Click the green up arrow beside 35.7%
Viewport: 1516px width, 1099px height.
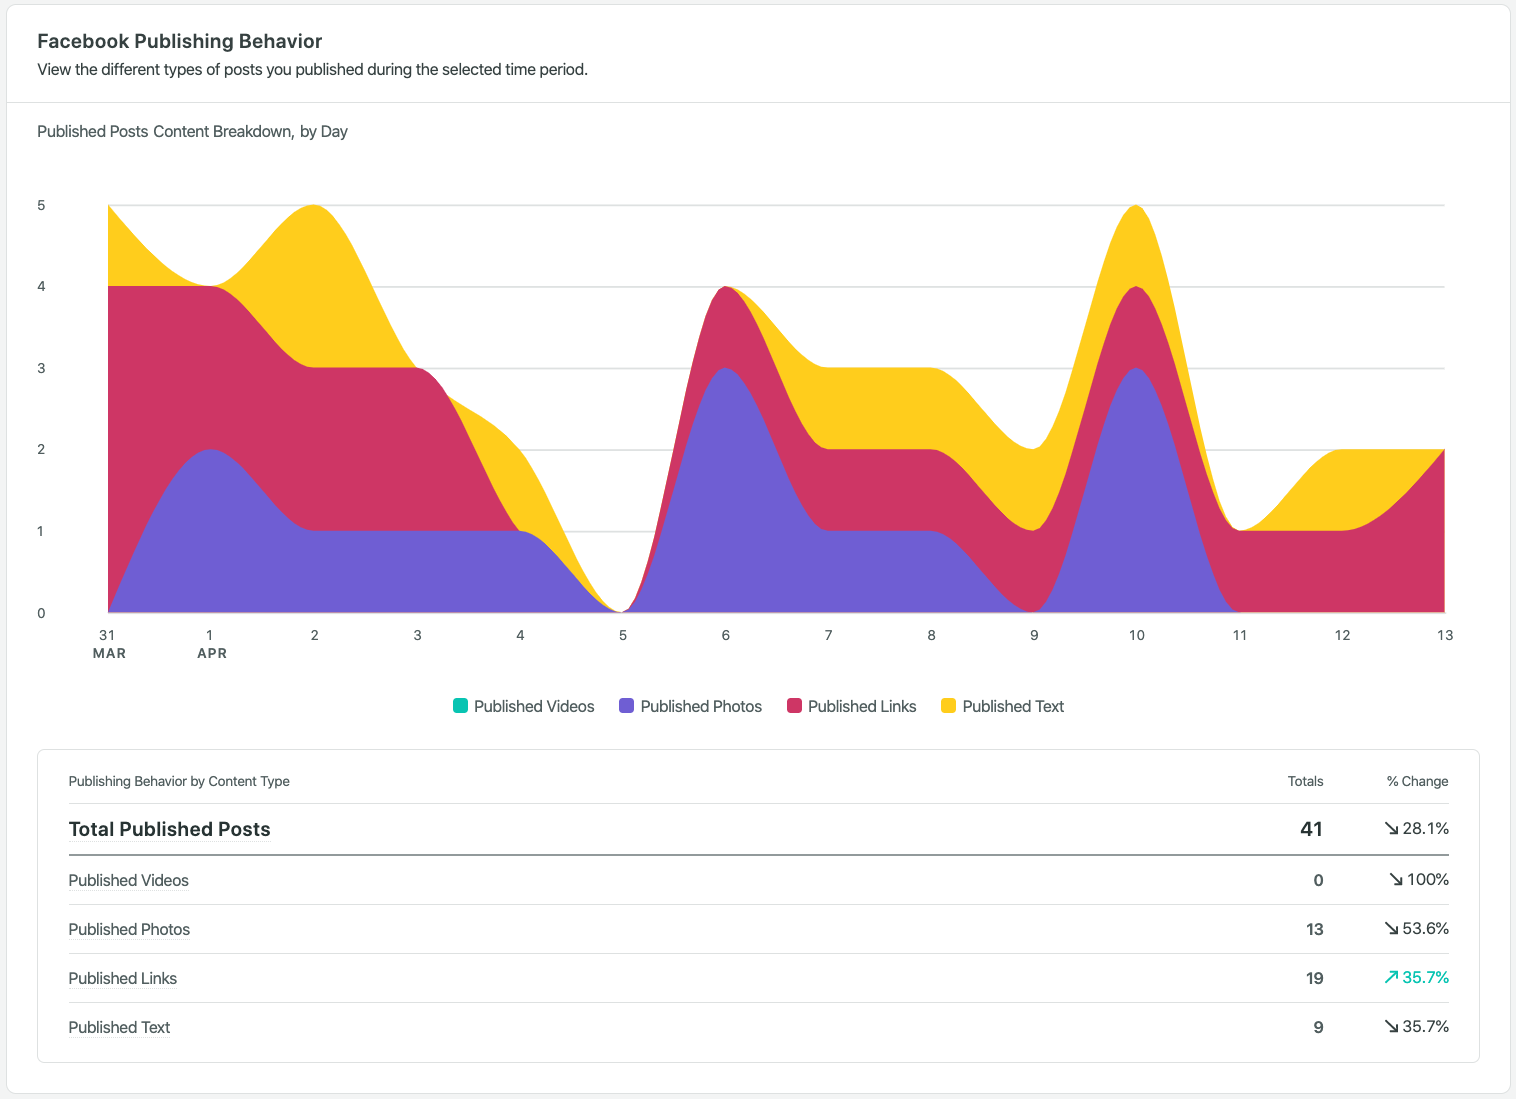tap(1391, 977)
